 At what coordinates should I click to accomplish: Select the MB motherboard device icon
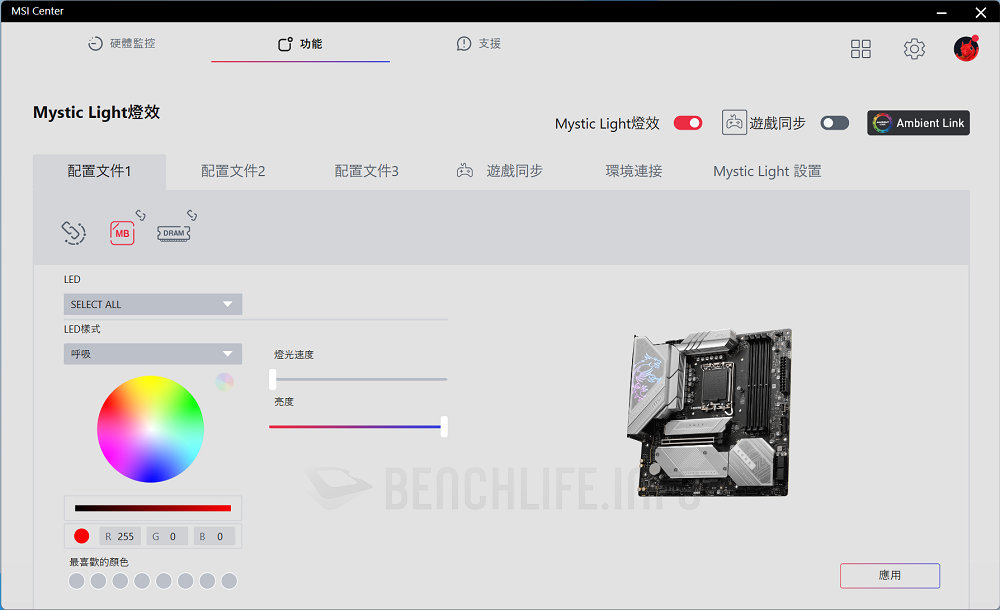tap(122, 233)
